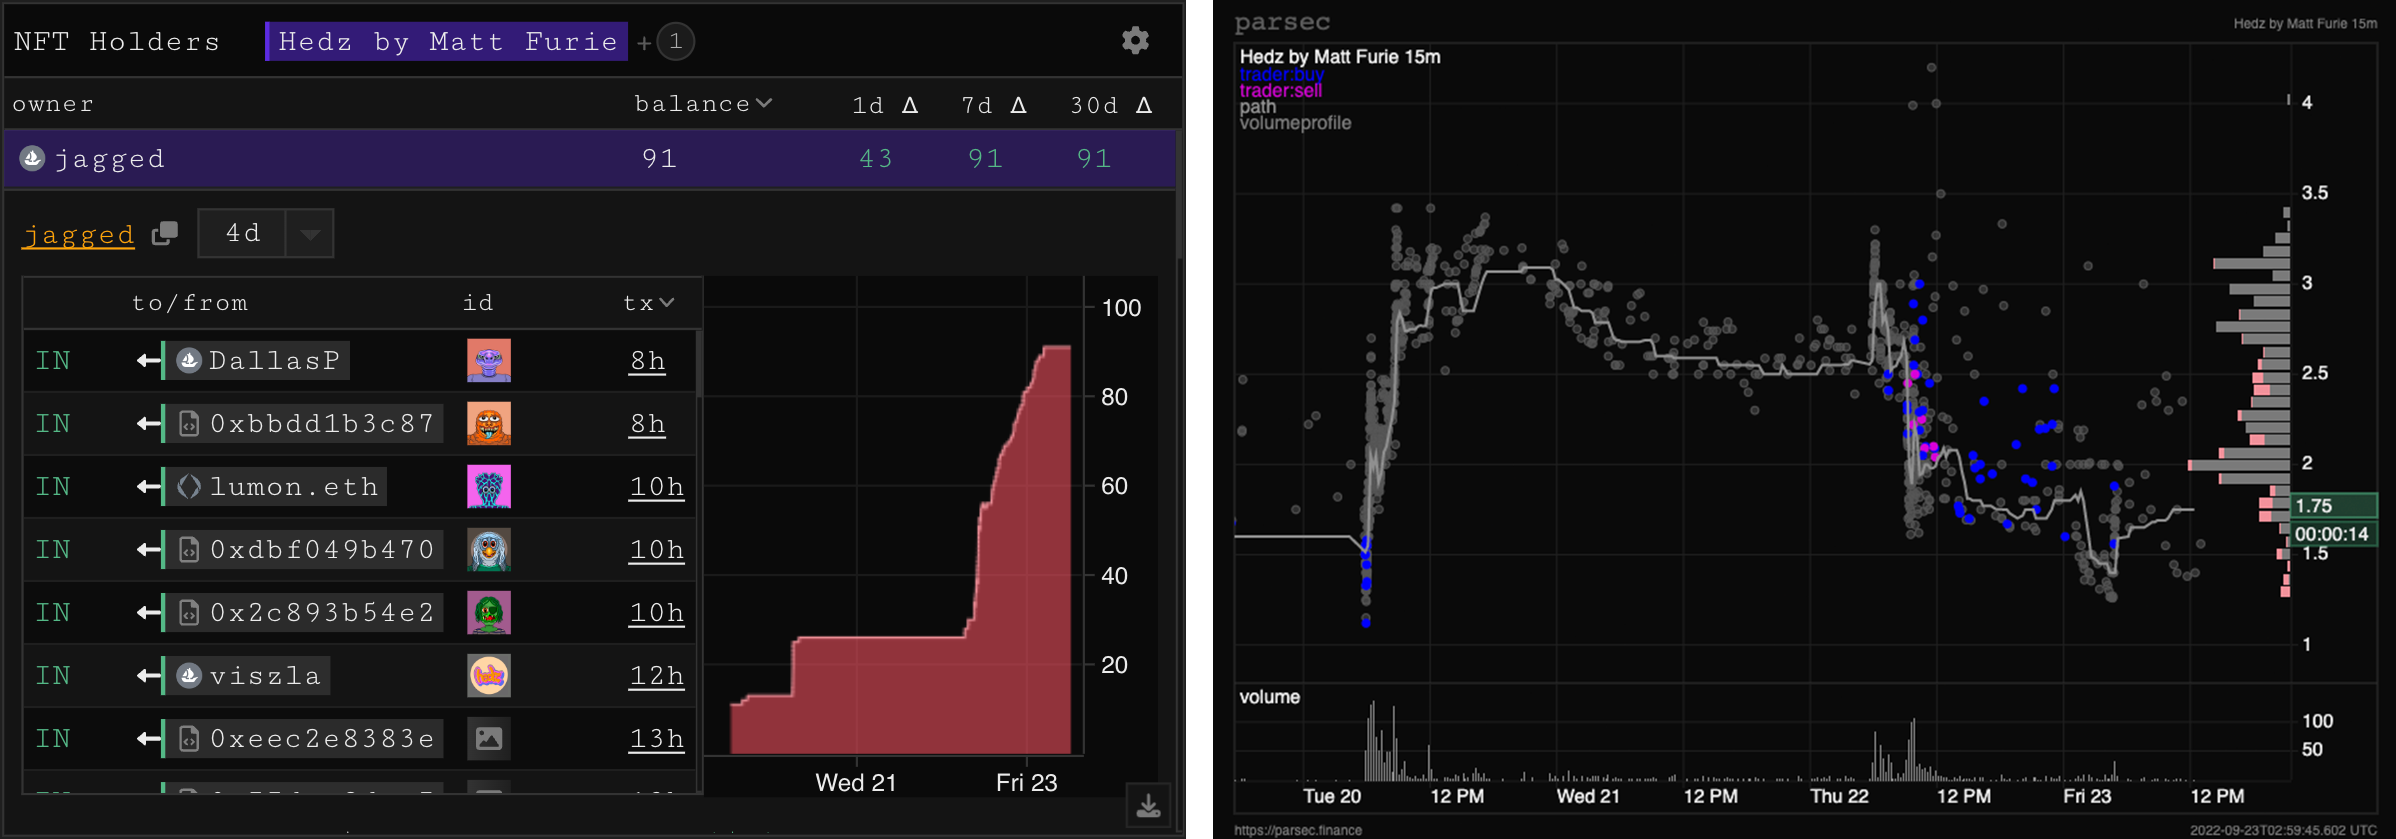Viewport: 2396px width, 839px height.
Task: Click the OpenSea icon next to viszla
Action: click(x=189, y=676)
